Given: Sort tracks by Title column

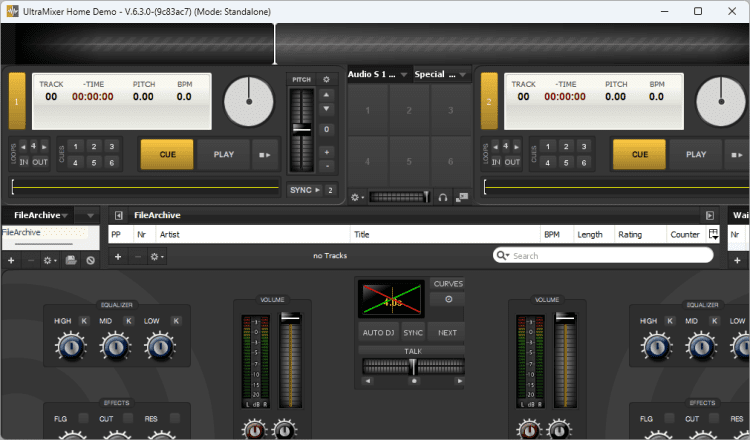Looking at the screenshot, I should point(445,234).
